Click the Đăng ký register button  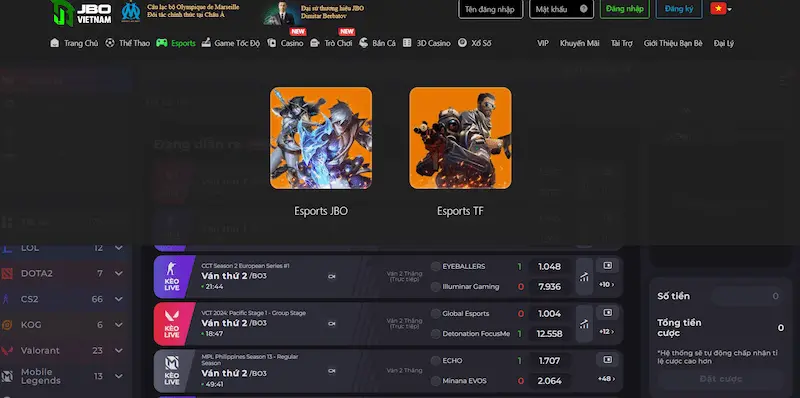tap(679, 9)
